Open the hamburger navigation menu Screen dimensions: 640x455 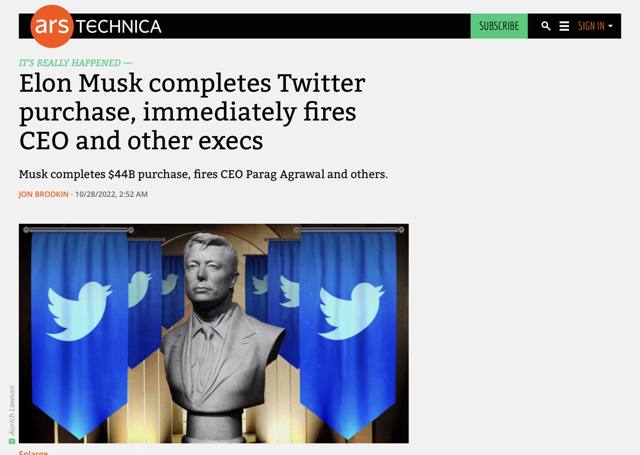pyautogui.click(x=564, y=26)
